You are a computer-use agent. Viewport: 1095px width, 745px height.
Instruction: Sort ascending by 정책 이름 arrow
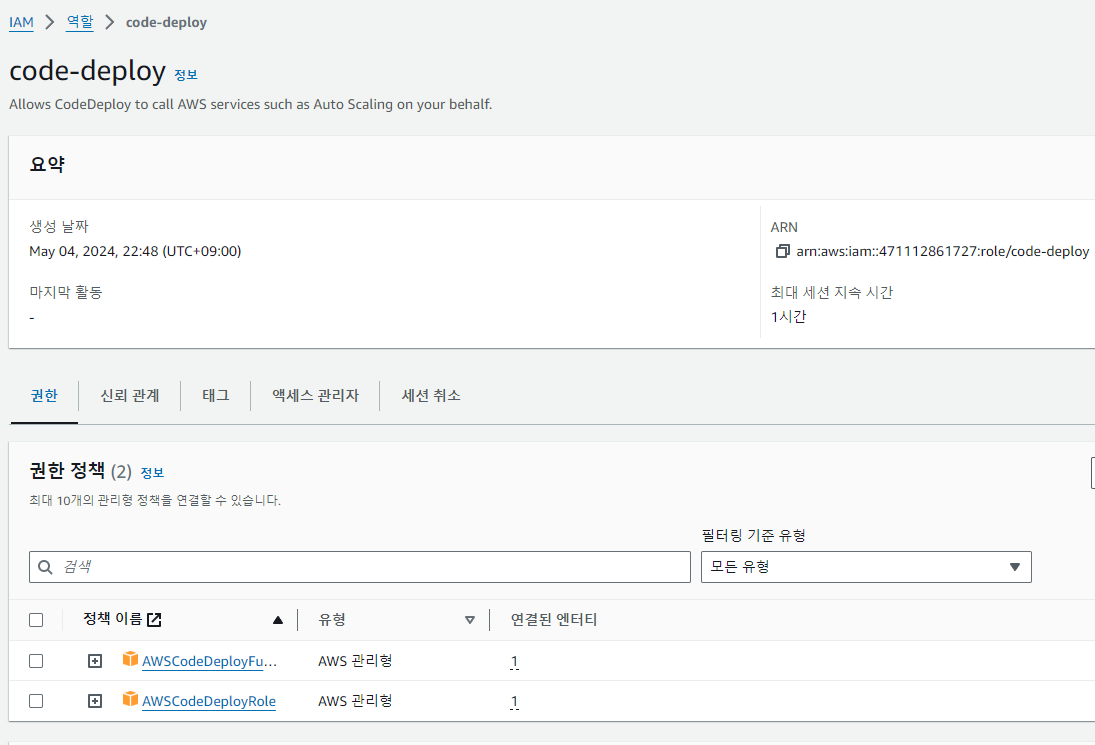coord(278,620)
